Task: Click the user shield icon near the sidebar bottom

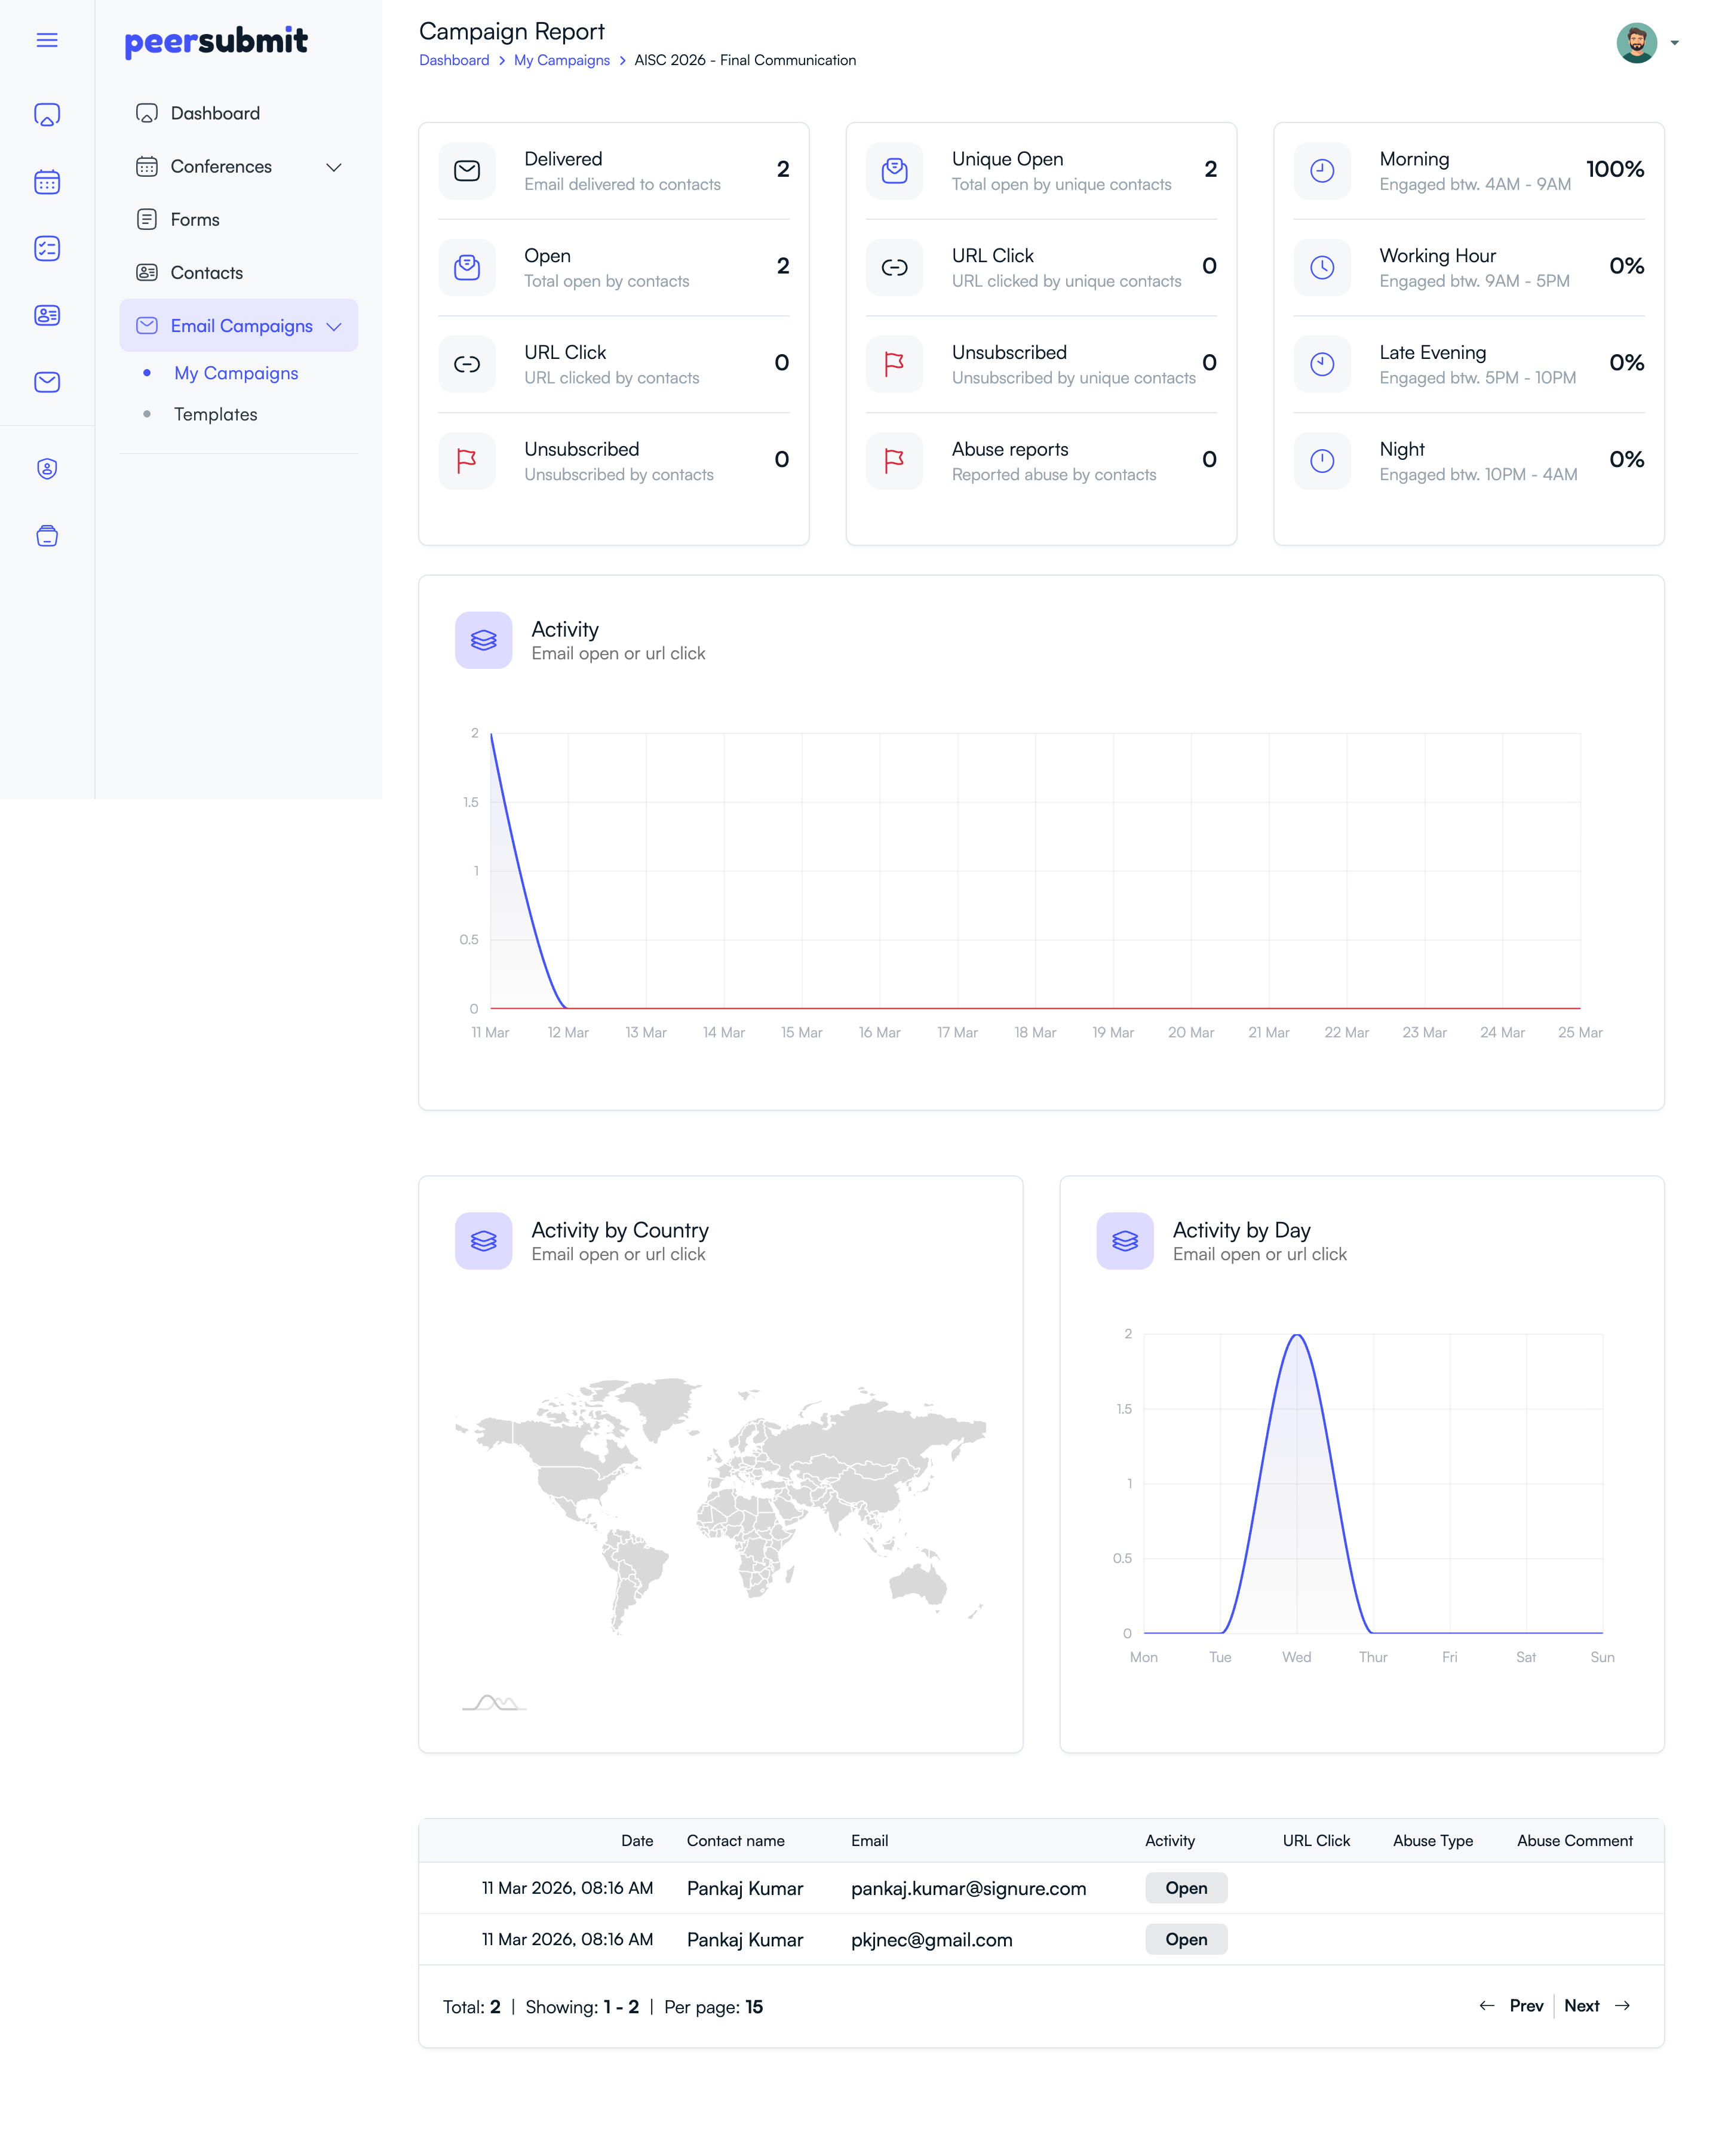Action: [47, 468]
